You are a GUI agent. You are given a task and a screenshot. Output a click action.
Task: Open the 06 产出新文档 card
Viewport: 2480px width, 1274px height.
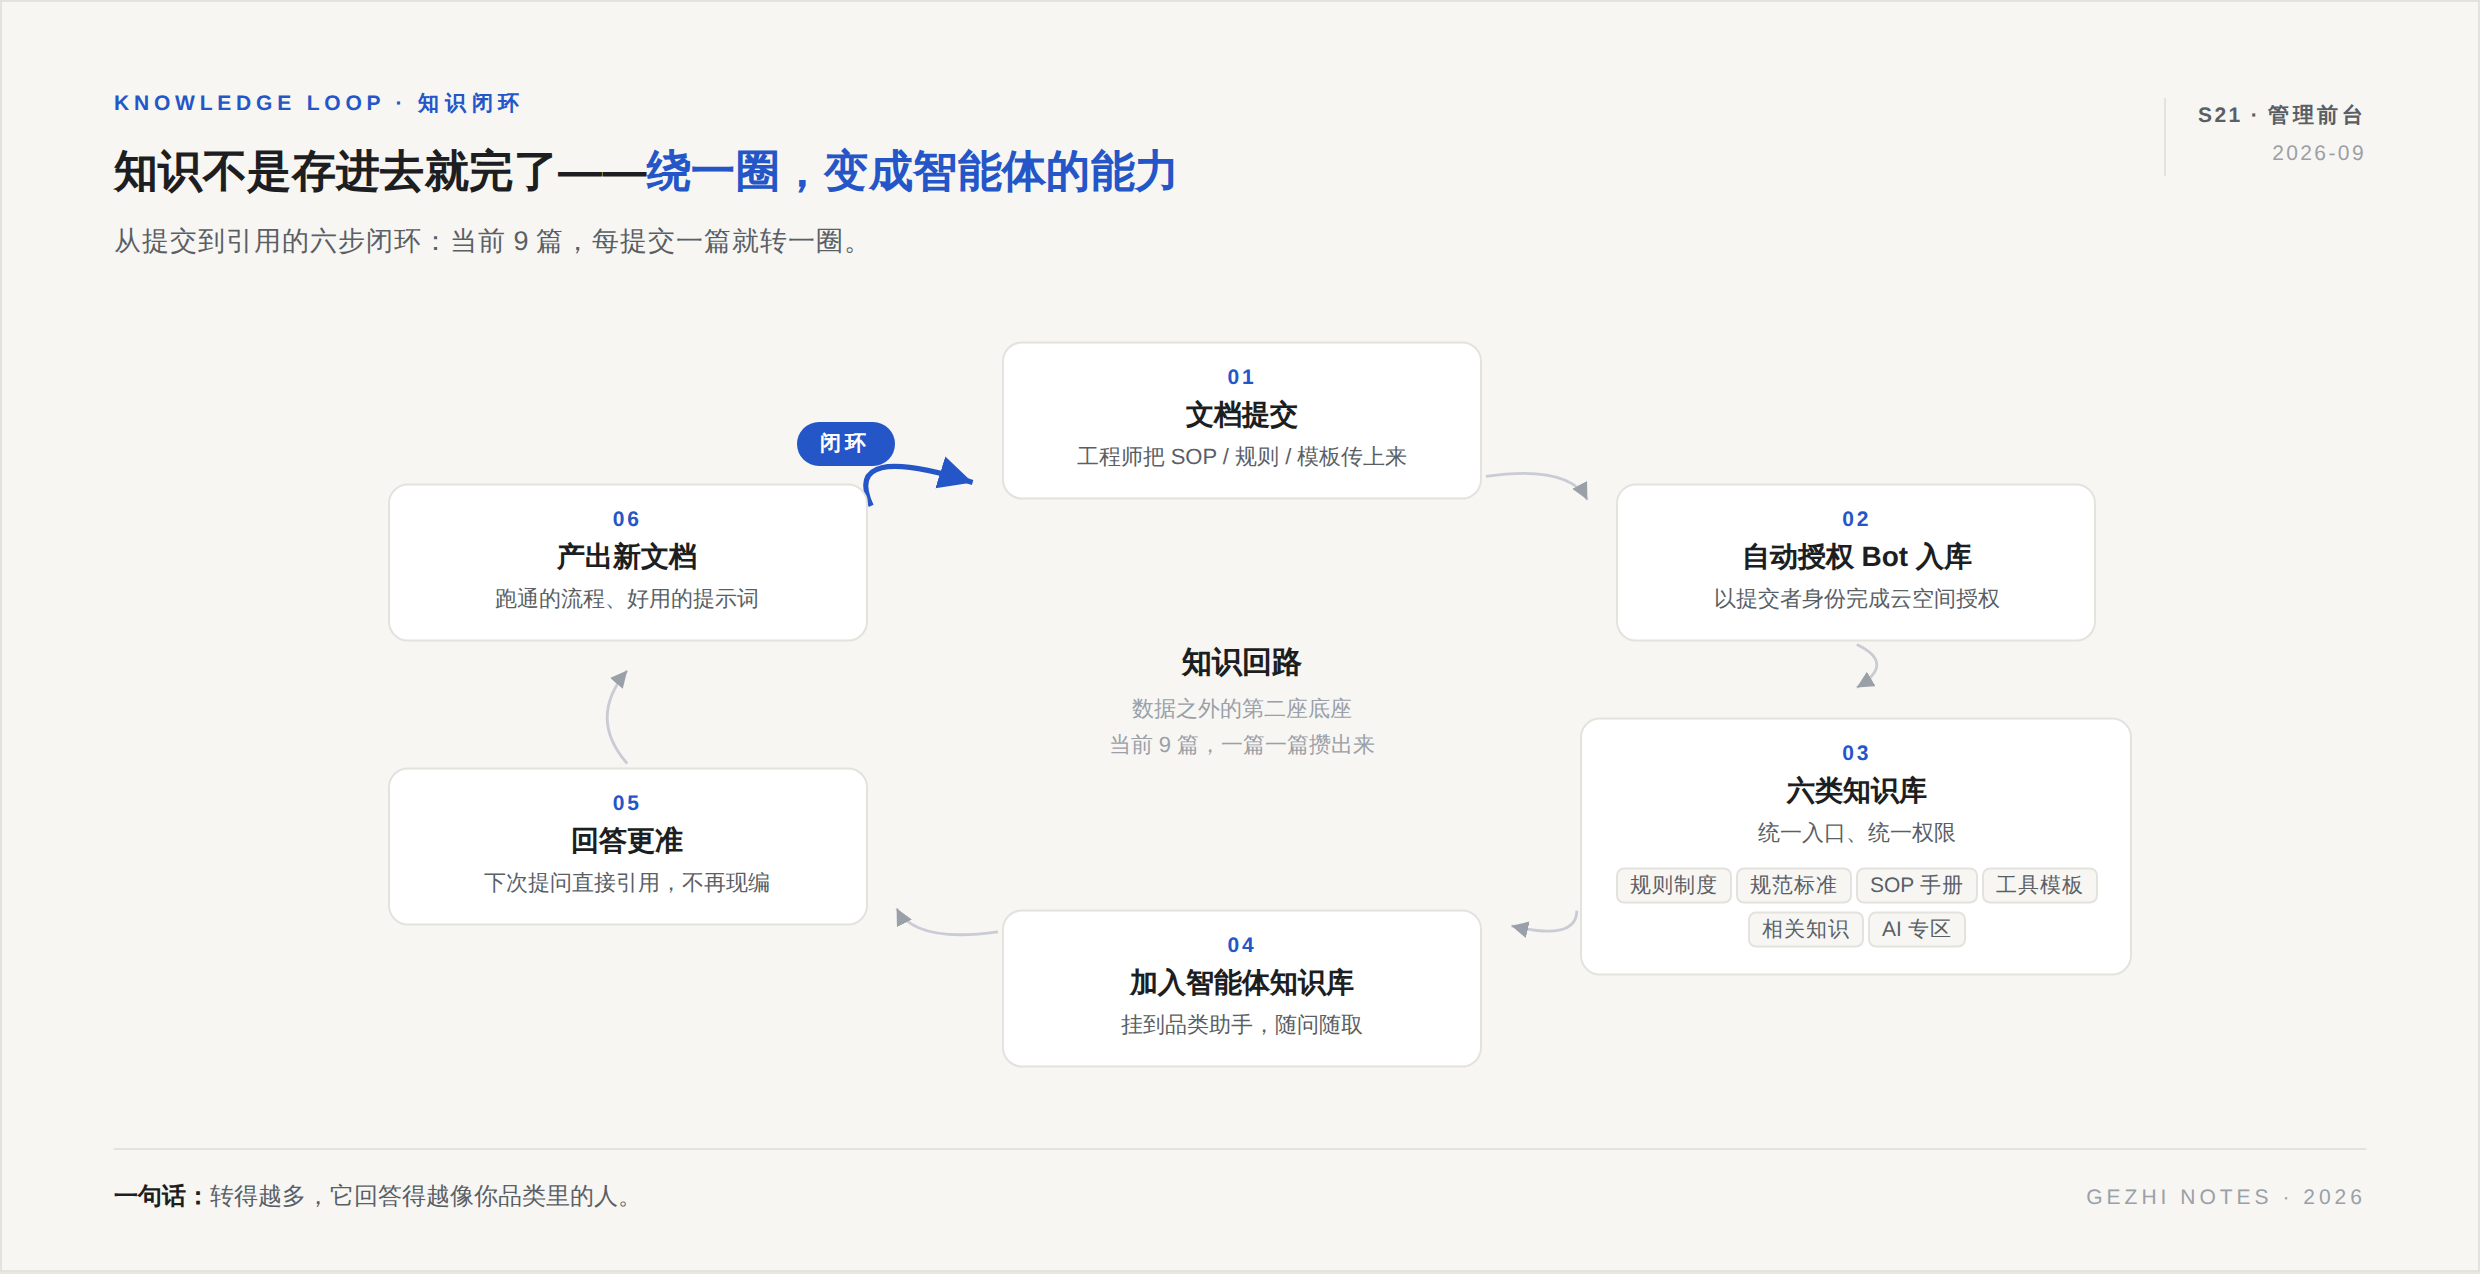click(627, 562)
